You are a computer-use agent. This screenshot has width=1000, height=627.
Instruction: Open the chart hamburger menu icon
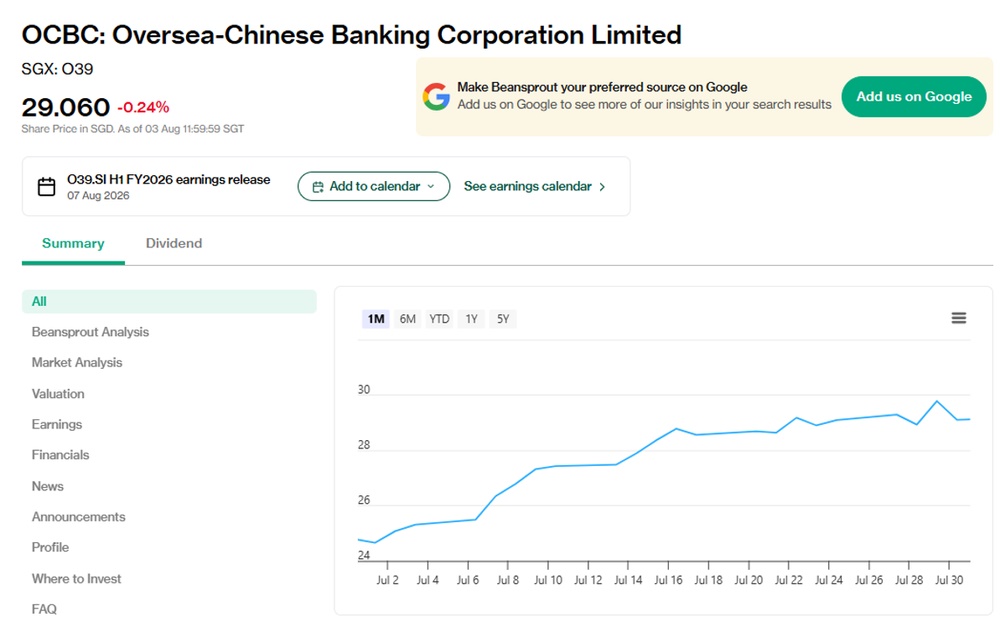pos(959,318)
